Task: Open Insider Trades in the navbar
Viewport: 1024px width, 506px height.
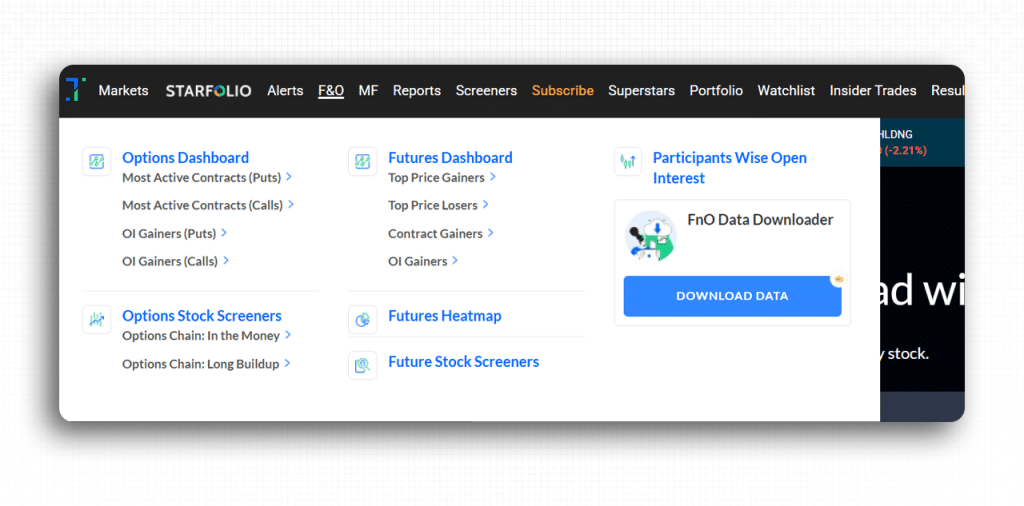Action: click(872, 91)
